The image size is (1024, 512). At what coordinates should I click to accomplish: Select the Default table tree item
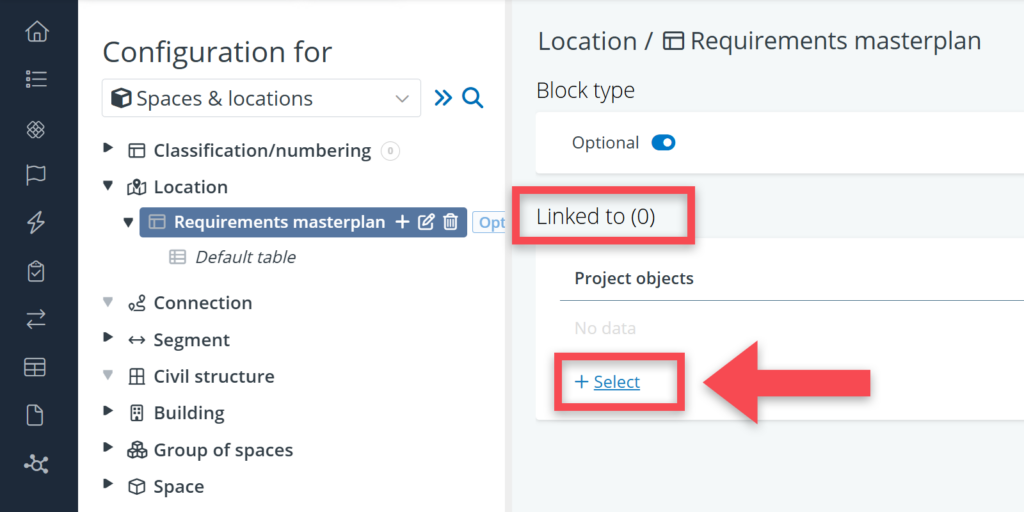[x=245, y=257]
